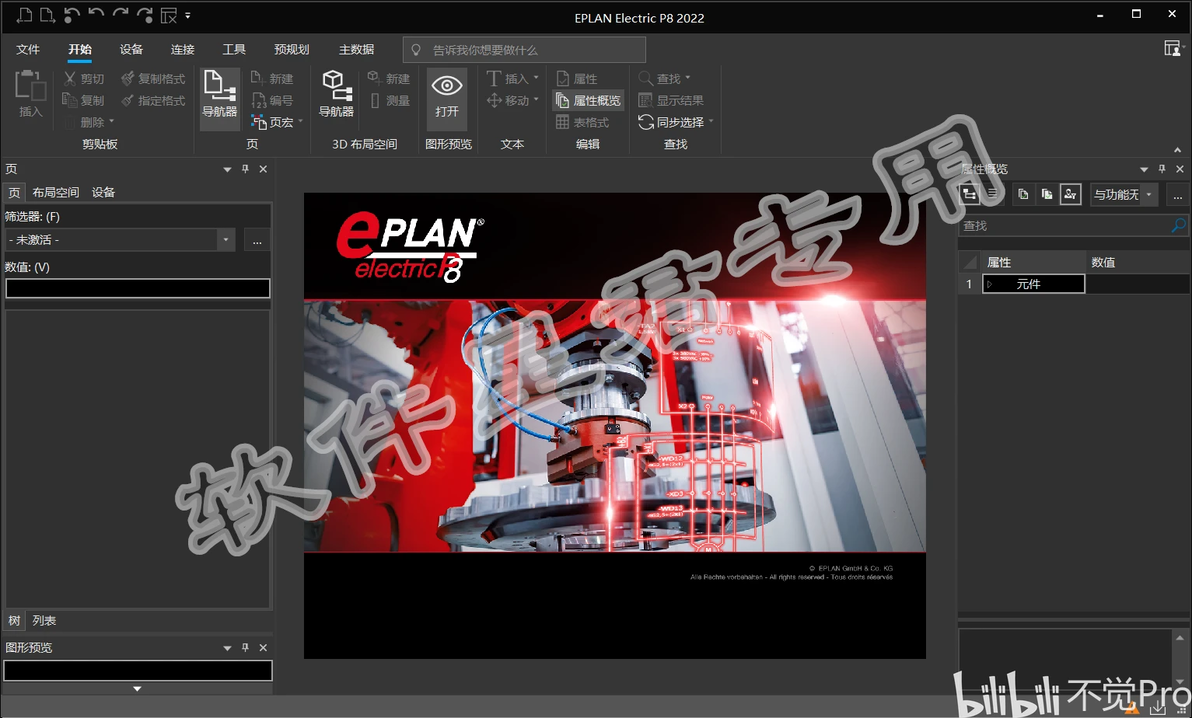Click the first copy-properties icon in 属性概览 toolbar
1192x718 pixels.
click(x=1023, y=195)
